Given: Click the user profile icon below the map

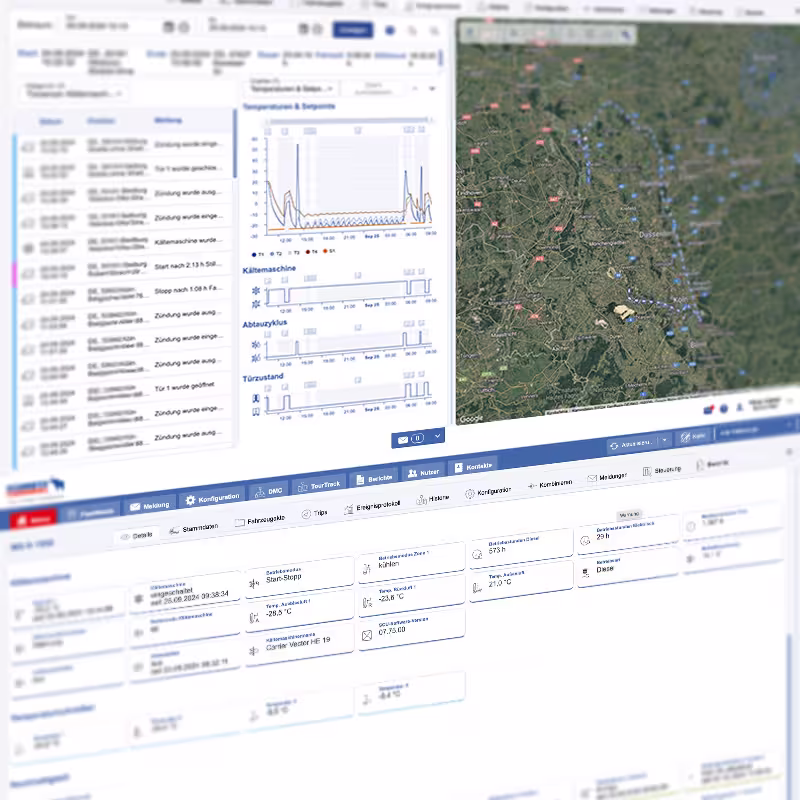Looking at the screenshot, I should (x=739, y=407).
